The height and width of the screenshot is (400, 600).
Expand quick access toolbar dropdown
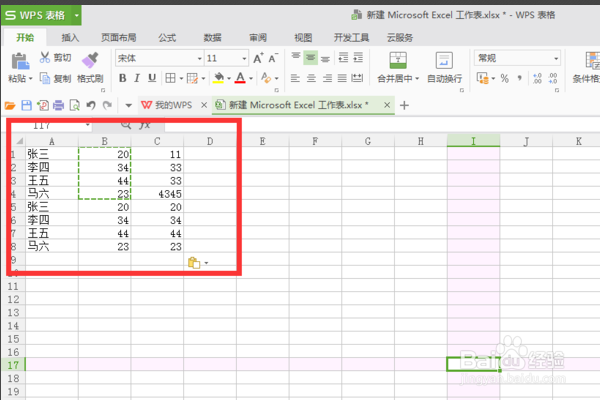pyautogui.click(x=129, y=106)
